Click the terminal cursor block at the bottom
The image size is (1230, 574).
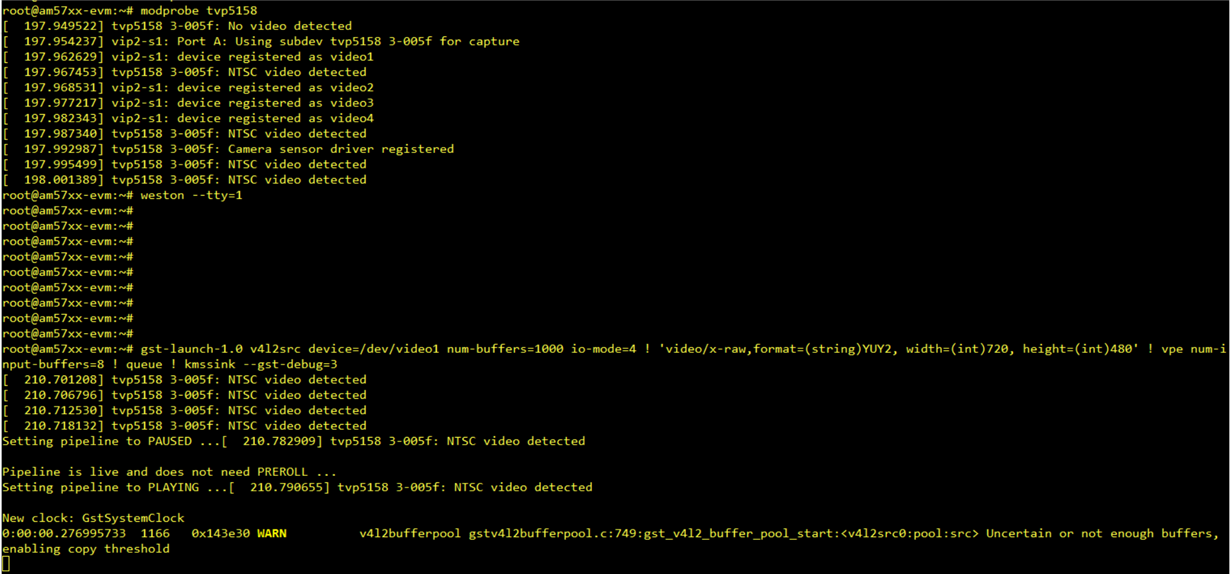pyautogui.click(x=6, y=565)
